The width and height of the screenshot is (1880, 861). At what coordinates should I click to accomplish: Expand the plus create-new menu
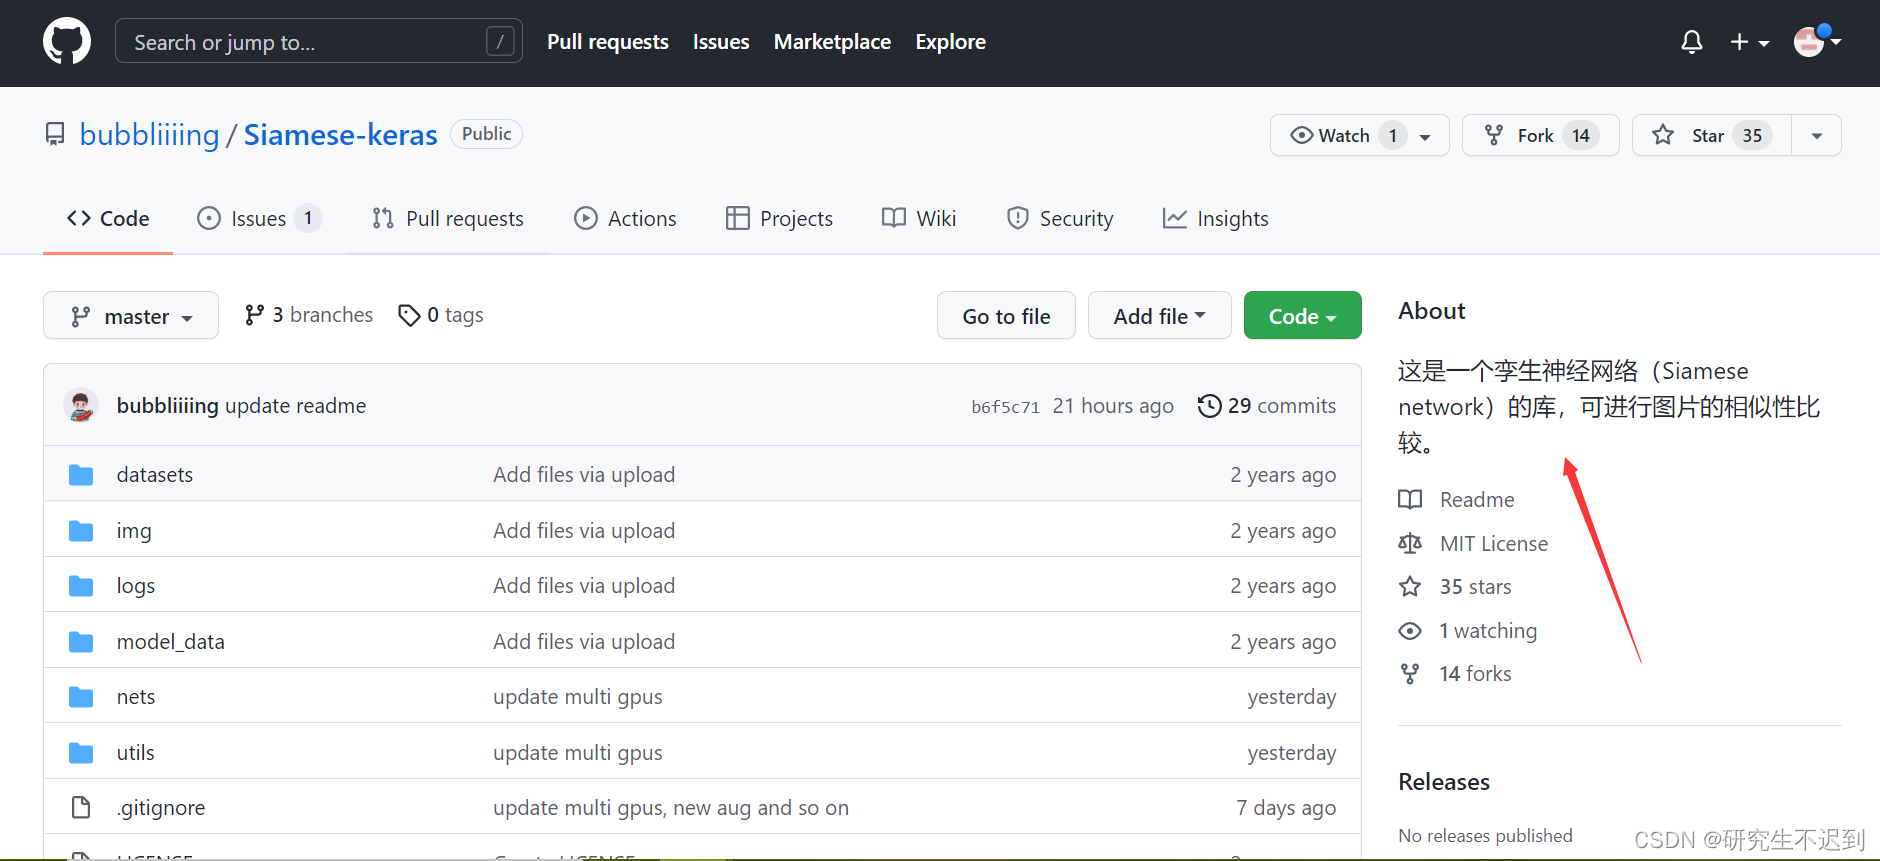pos(1750,42)
